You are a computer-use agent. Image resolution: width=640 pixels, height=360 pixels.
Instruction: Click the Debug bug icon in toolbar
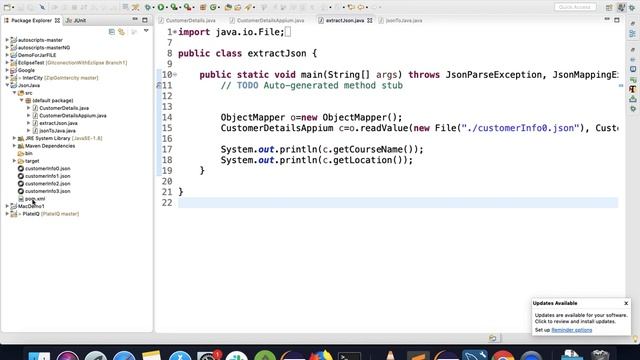[x=148, y=7]
